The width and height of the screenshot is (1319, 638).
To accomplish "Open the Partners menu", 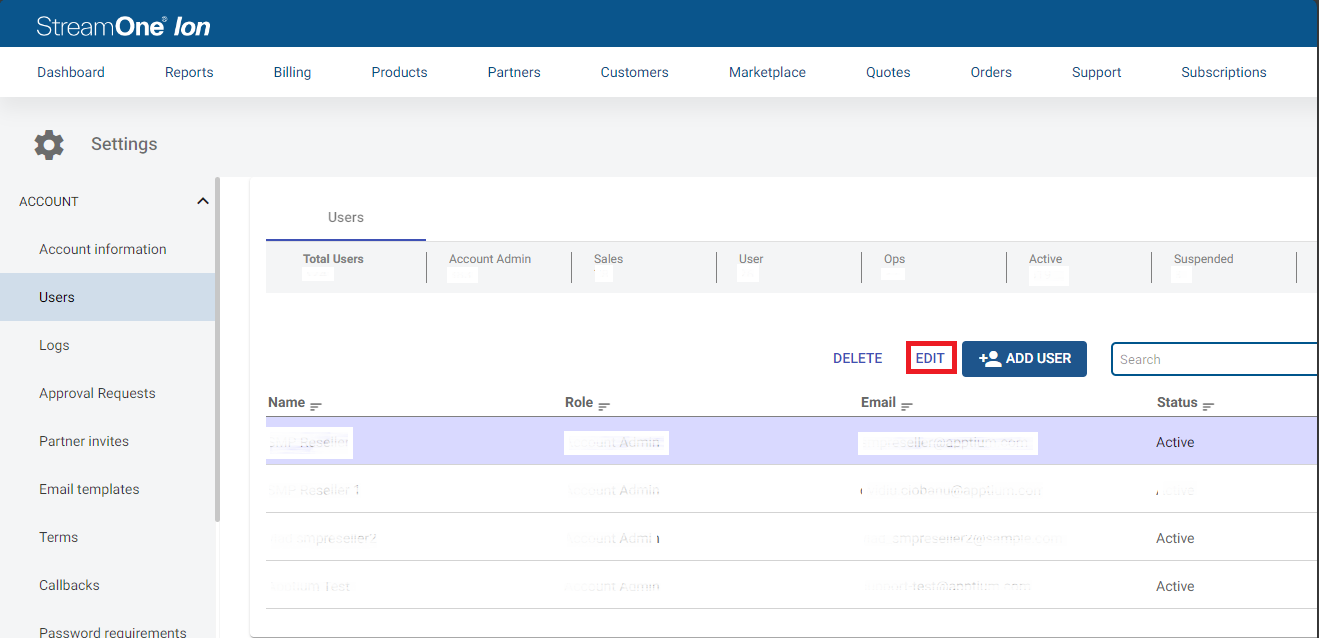I will tap(514, 72).
